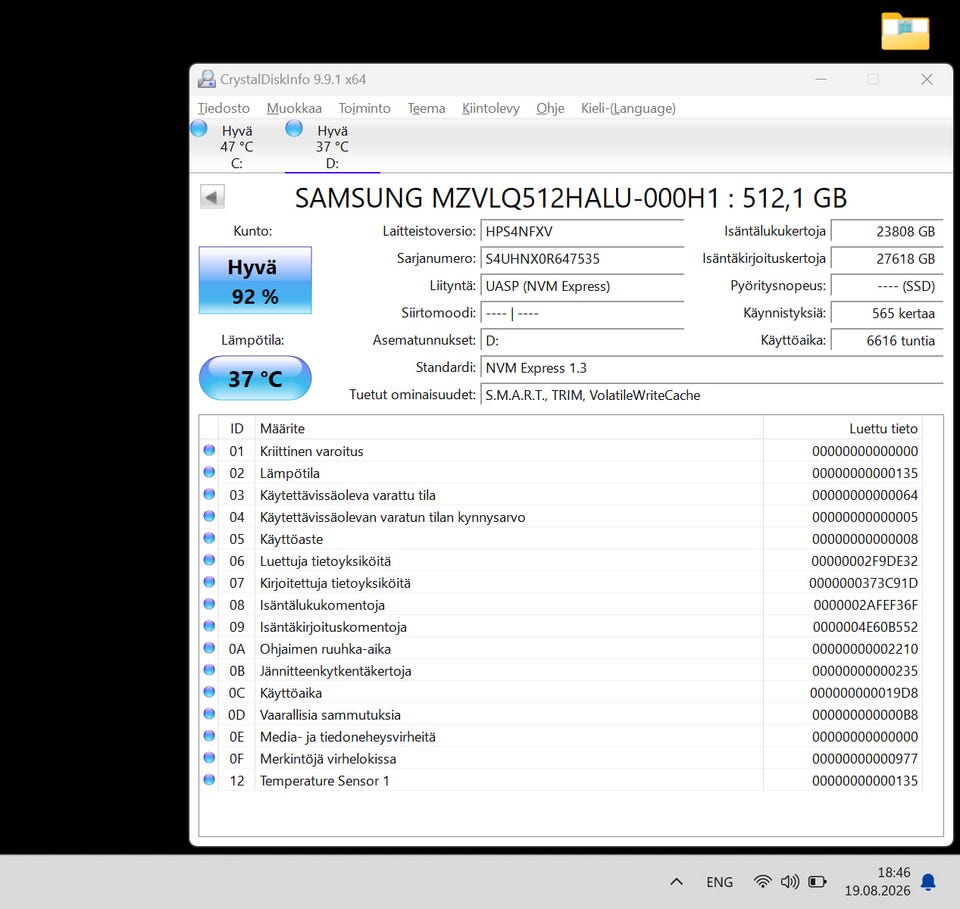Screen dimensions: 960x909
Task: Select the Käytettävissäoleva varattu tila row
Action: [561, 495]
